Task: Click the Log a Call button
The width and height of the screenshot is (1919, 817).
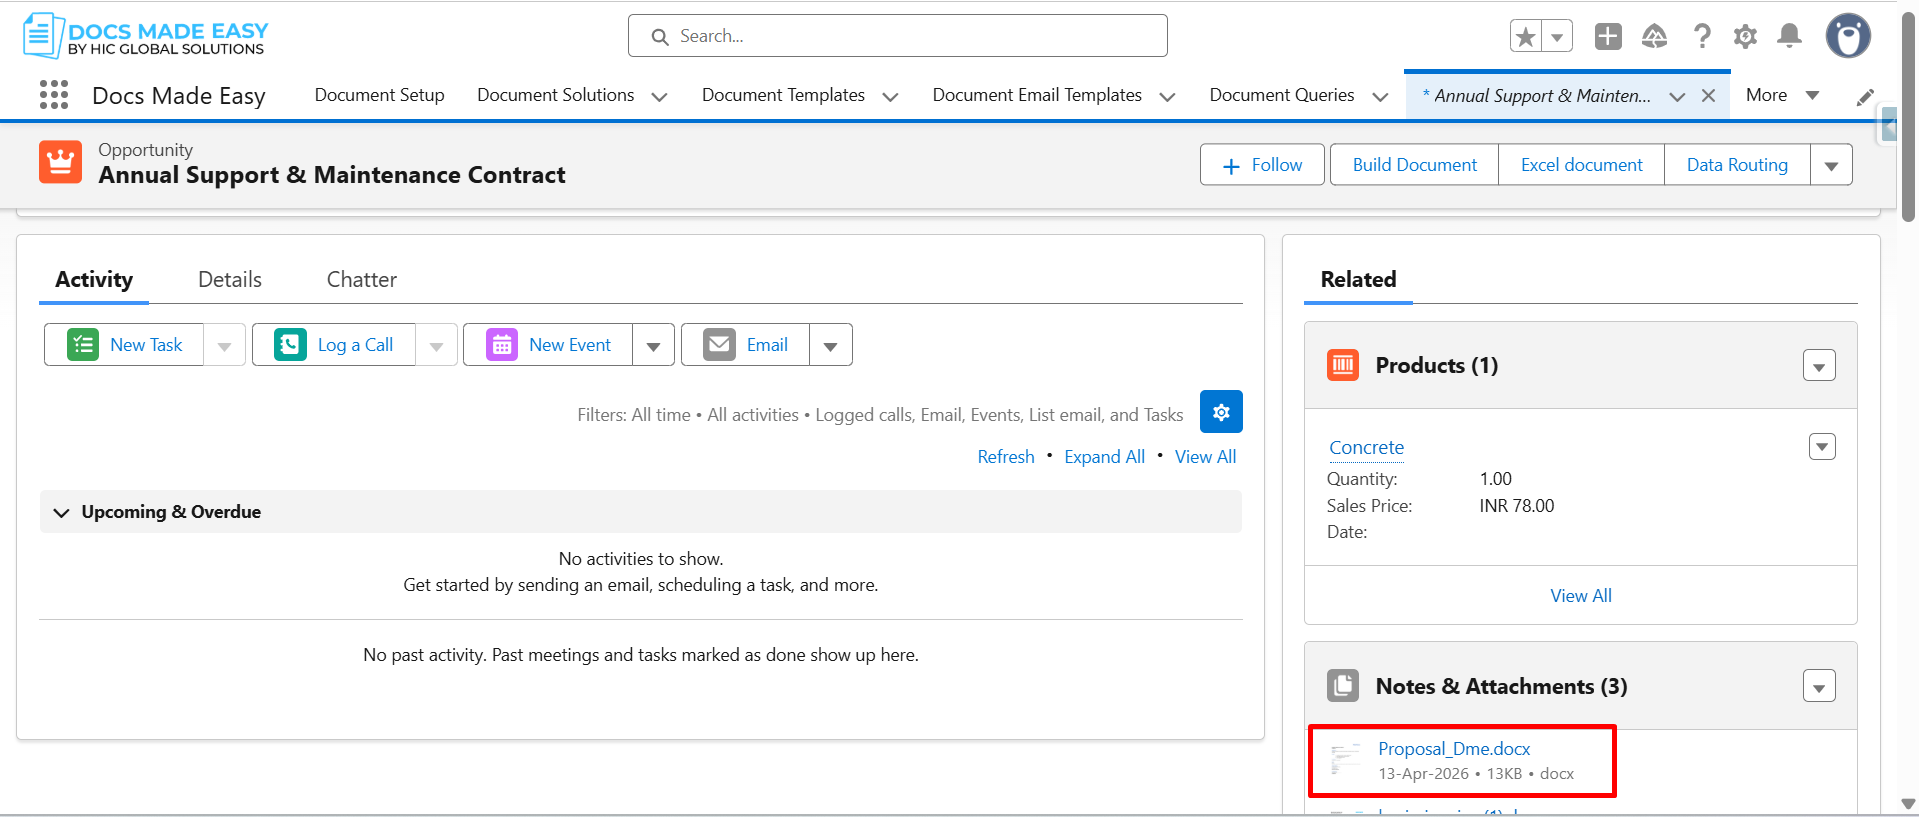Action: (x=334, y=345)
